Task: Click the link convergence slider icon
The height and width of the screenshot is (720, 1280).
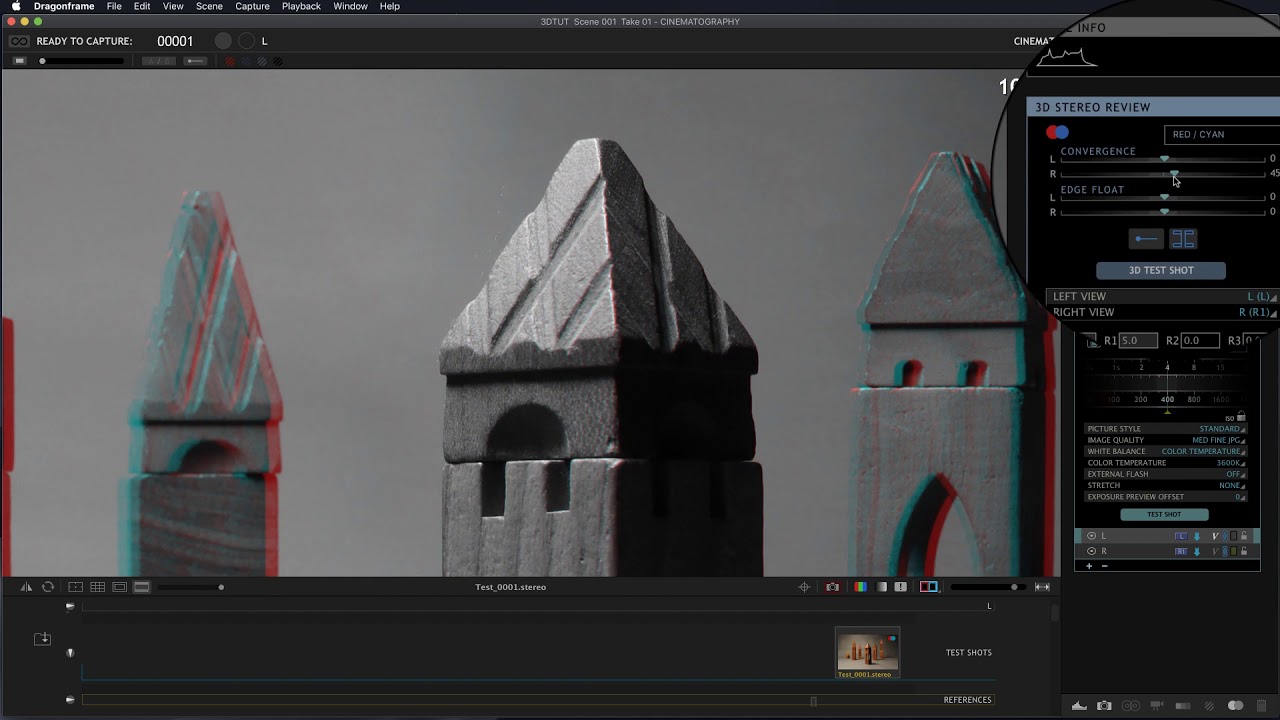Action: [x=1146, y=239]
